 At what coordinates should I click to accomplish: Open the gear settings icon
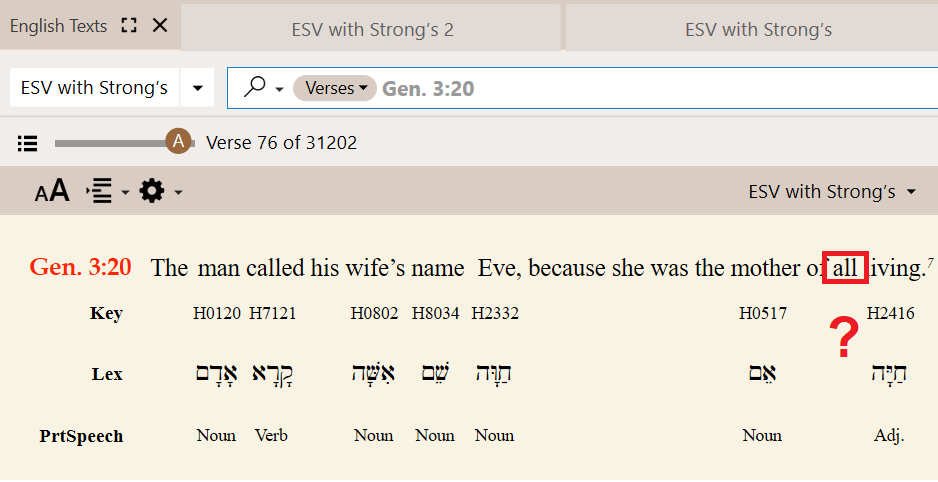pos(151,191)
